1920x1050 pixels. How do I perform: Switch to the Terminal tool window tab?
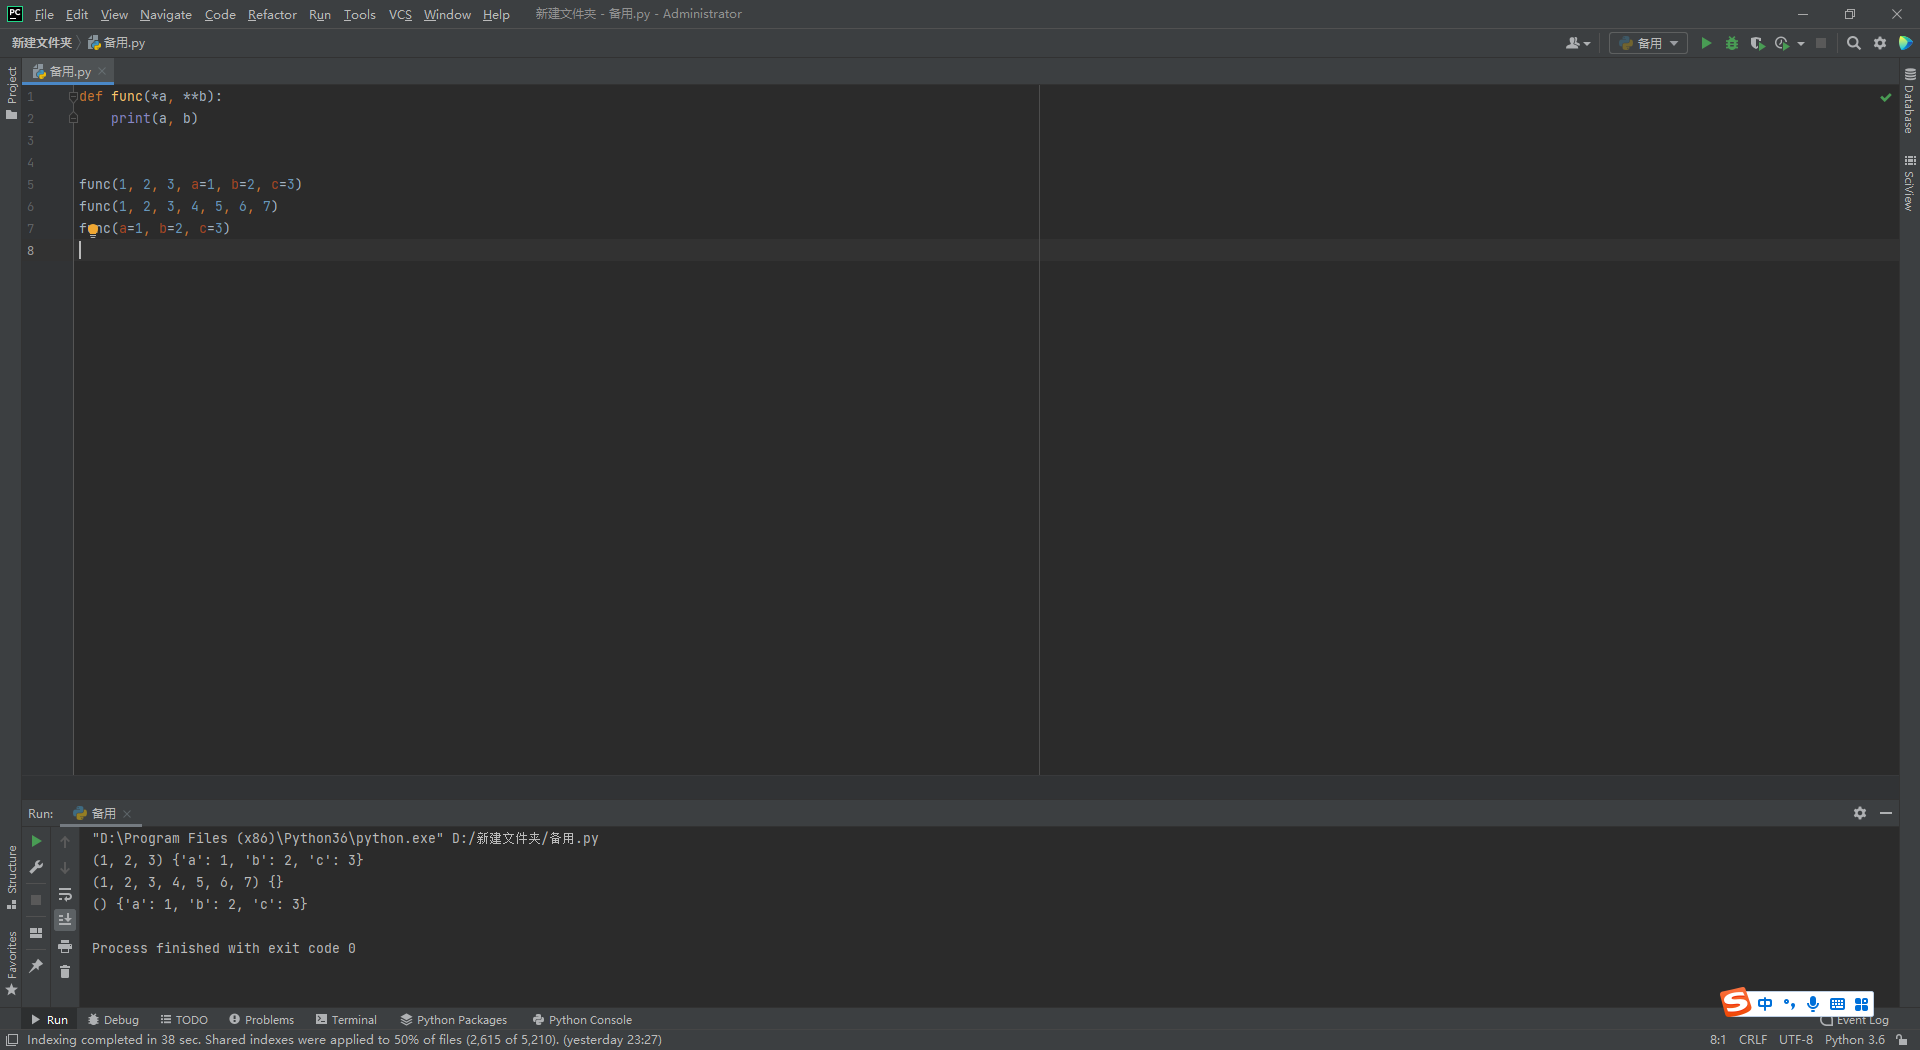coord(346,1020)
